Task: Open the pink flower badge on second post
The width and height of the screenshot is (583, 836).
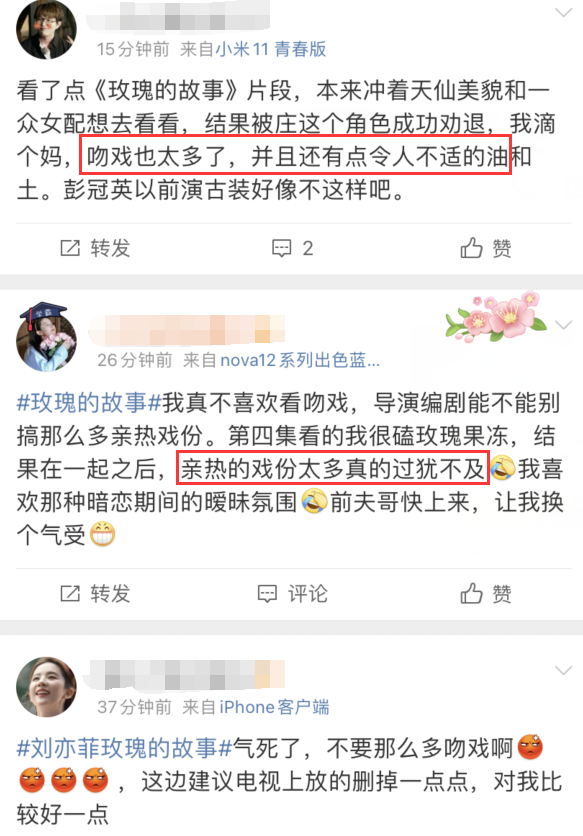Action: pos(495,317)
